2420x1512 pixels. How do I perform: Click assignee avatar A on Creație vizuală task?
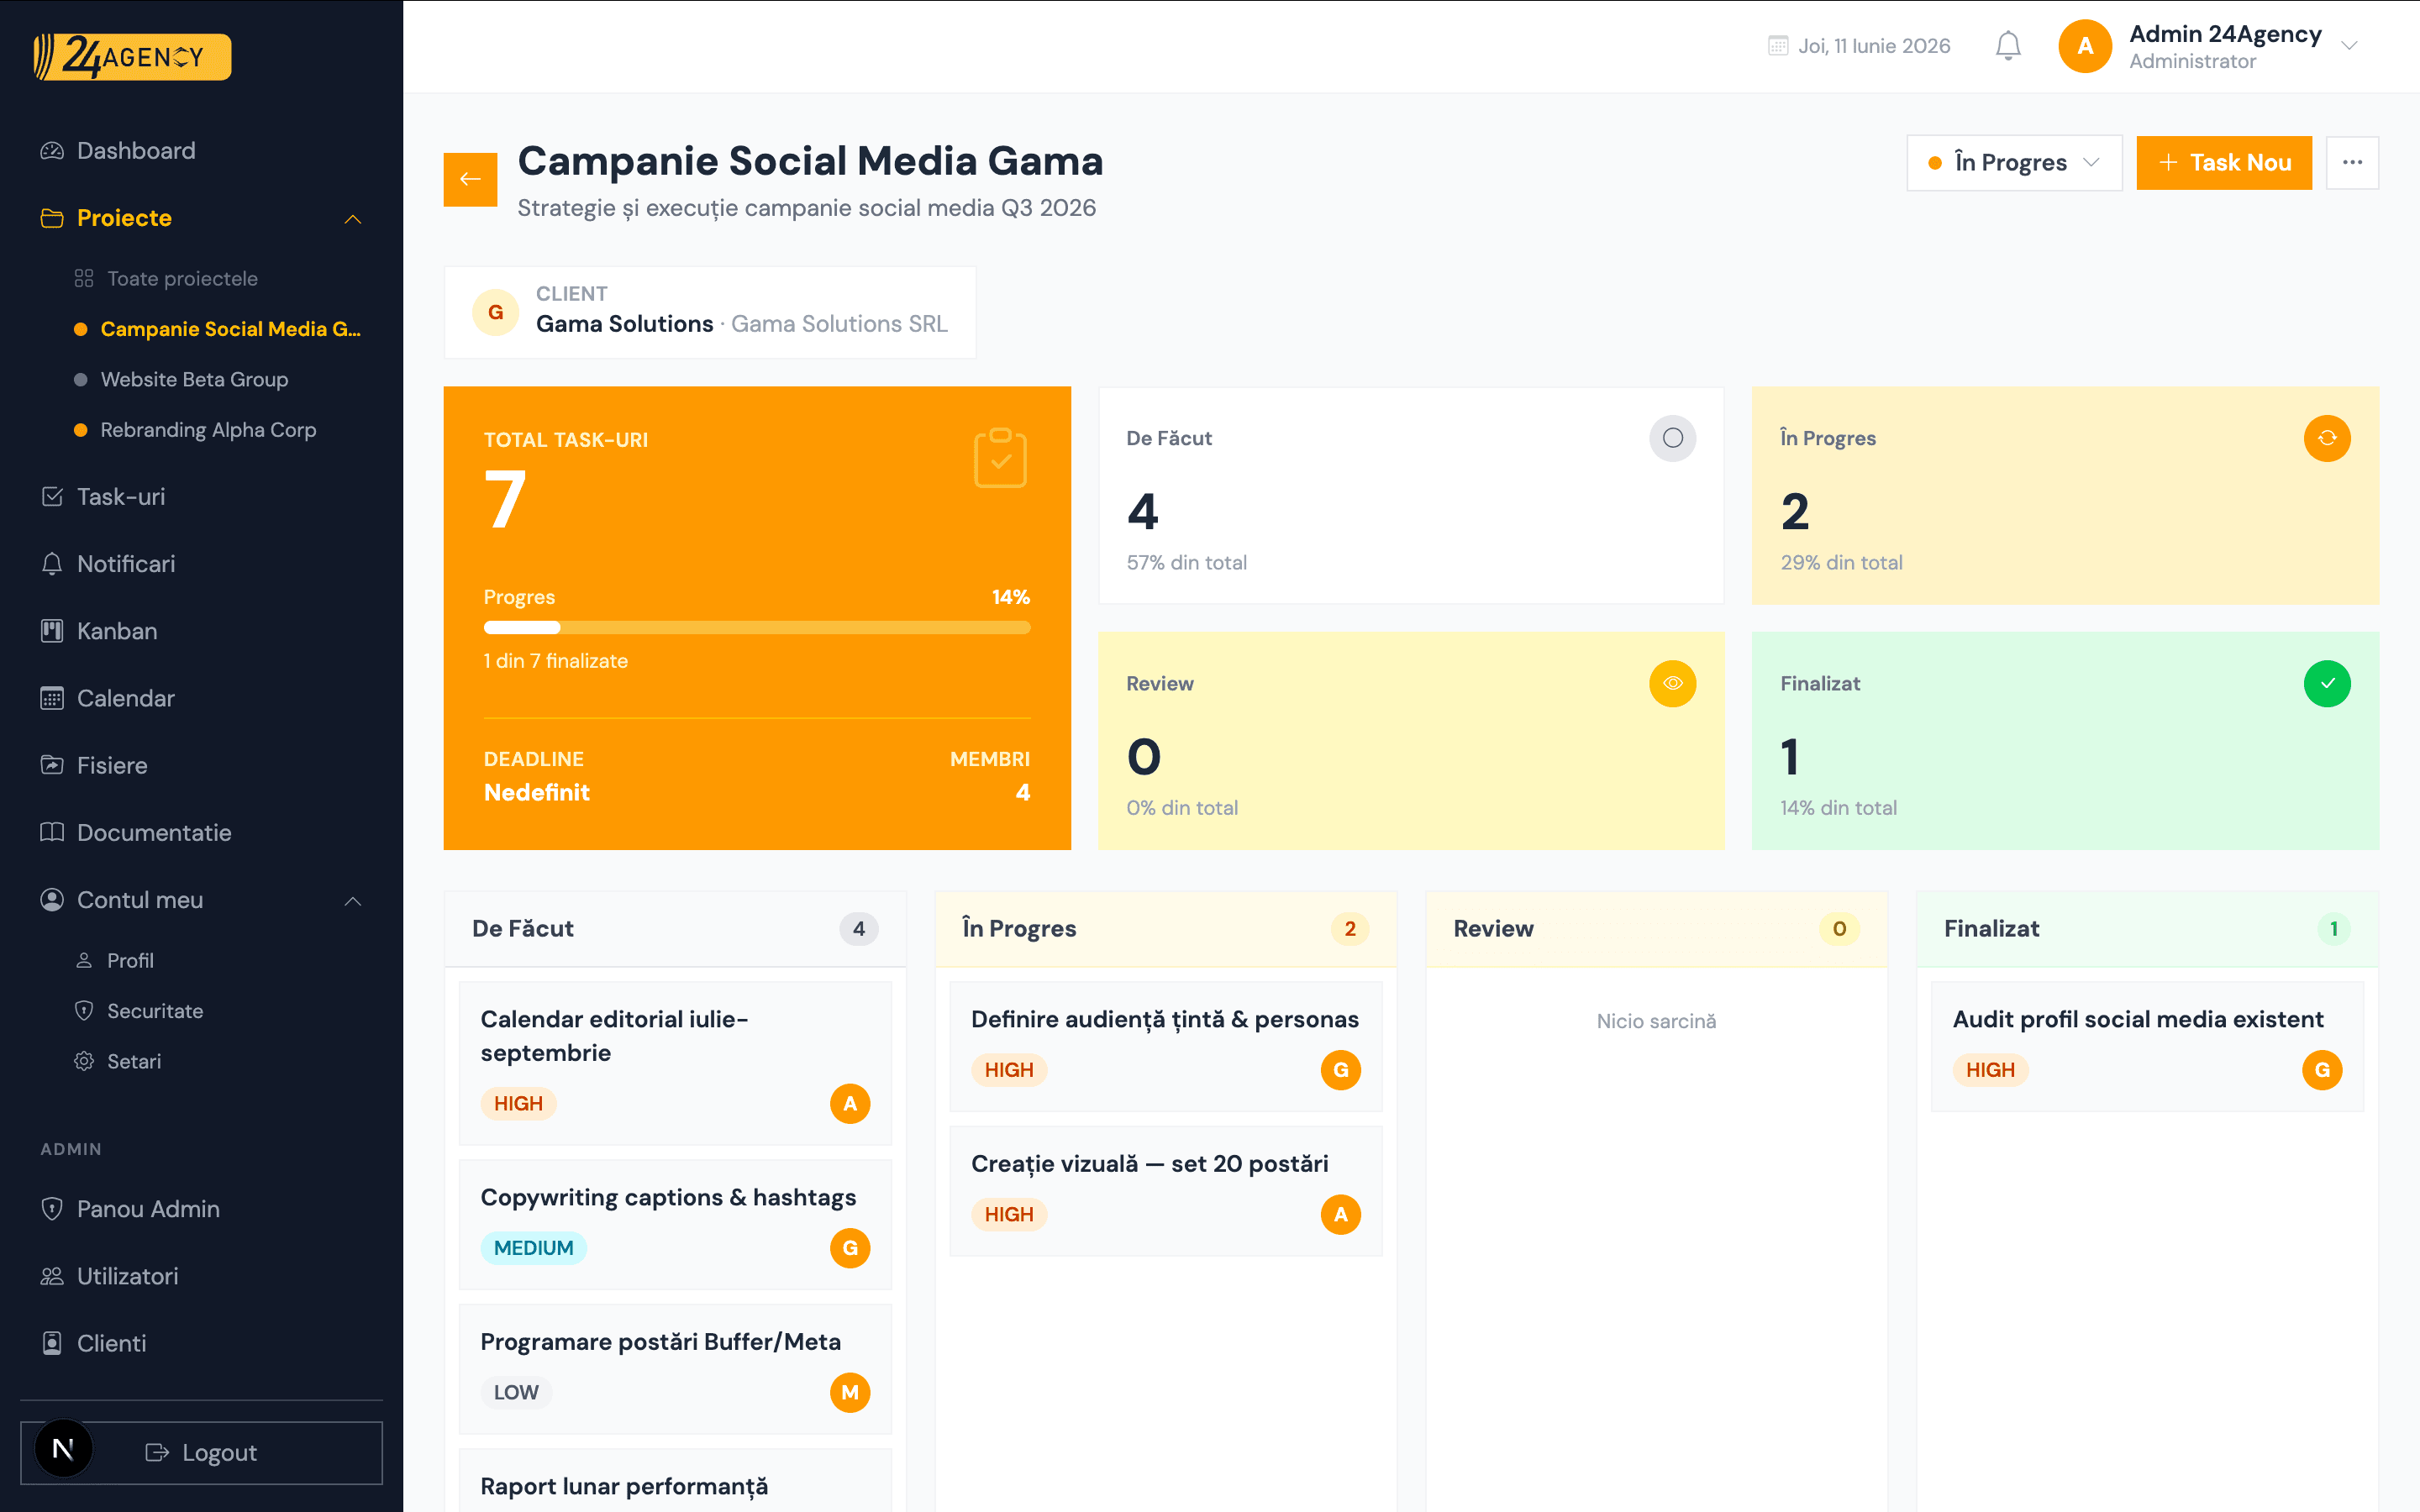1341,1214
